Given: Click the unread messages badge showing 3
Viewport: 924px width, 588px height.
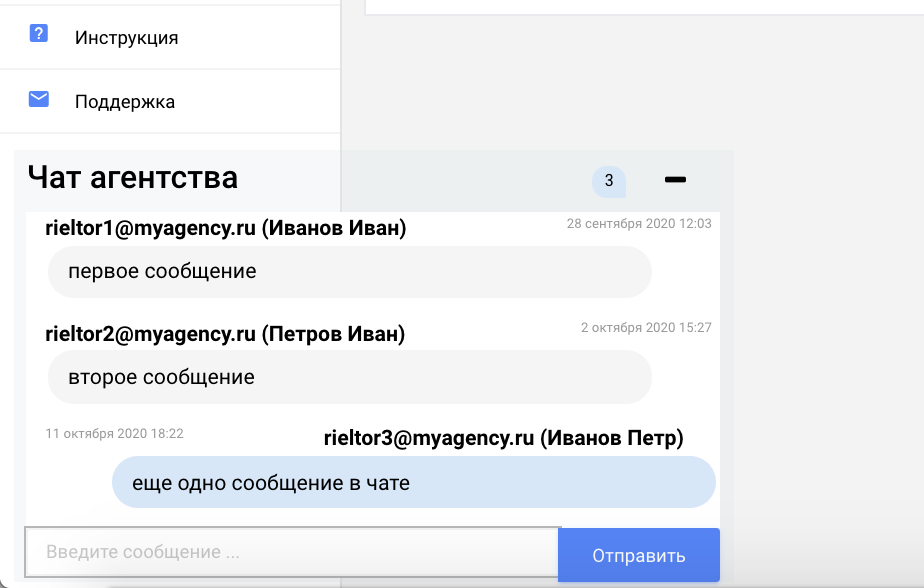Looking at the screenshot, I should [x=609, y=181].
